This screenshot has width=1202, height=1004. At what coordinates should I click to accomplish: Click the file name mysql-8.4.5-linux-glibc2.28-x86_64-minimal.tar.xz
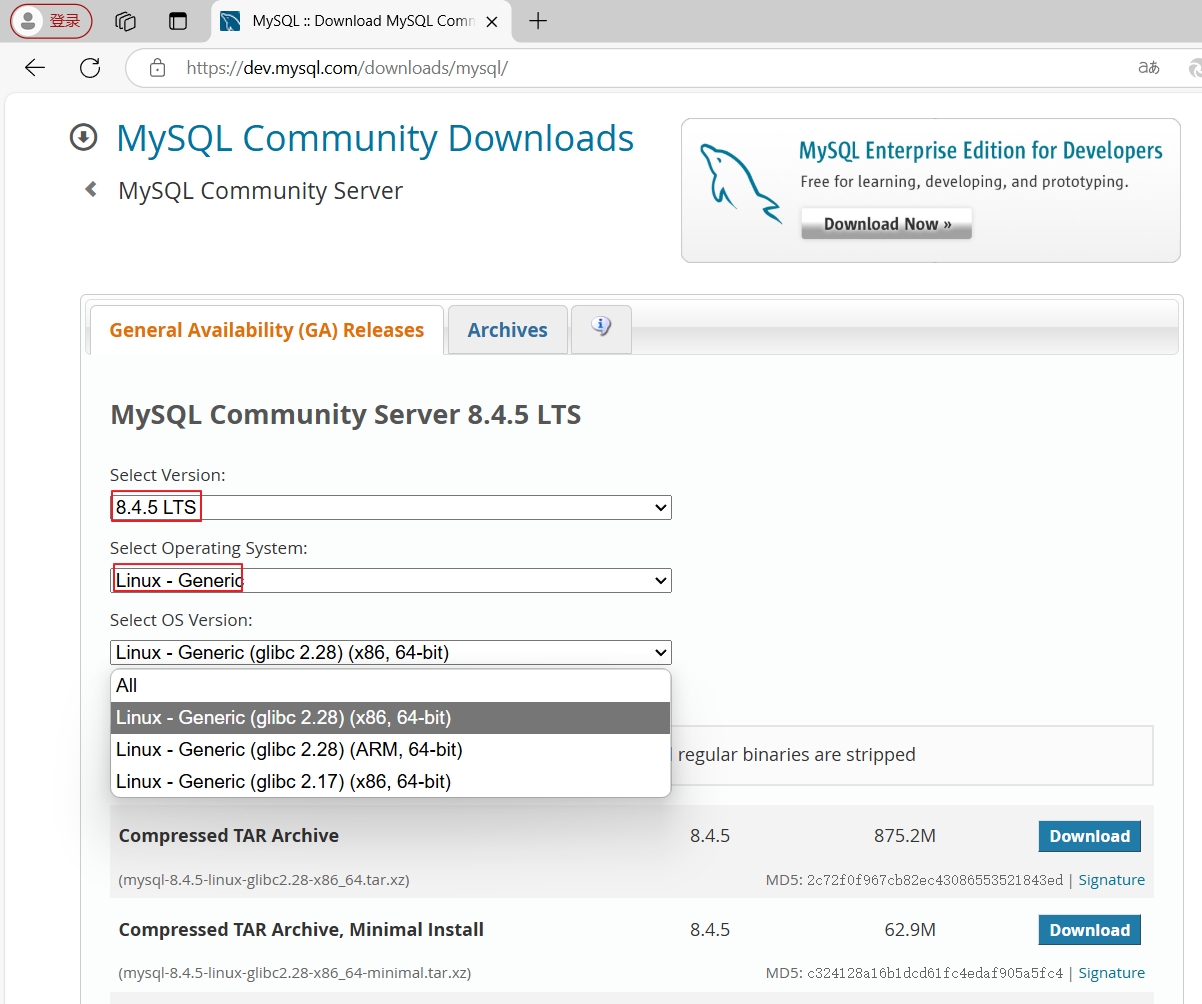pyautogui.click(x=294, y=972)
